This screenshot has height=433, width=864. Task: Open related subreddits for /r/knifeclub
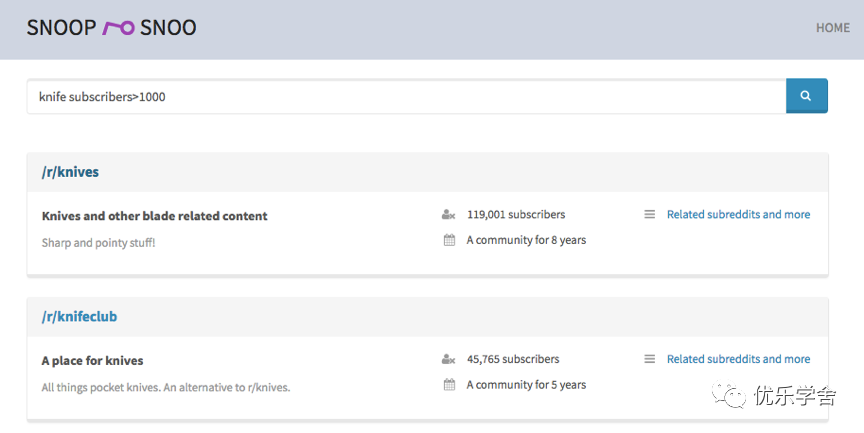point(738,359)
